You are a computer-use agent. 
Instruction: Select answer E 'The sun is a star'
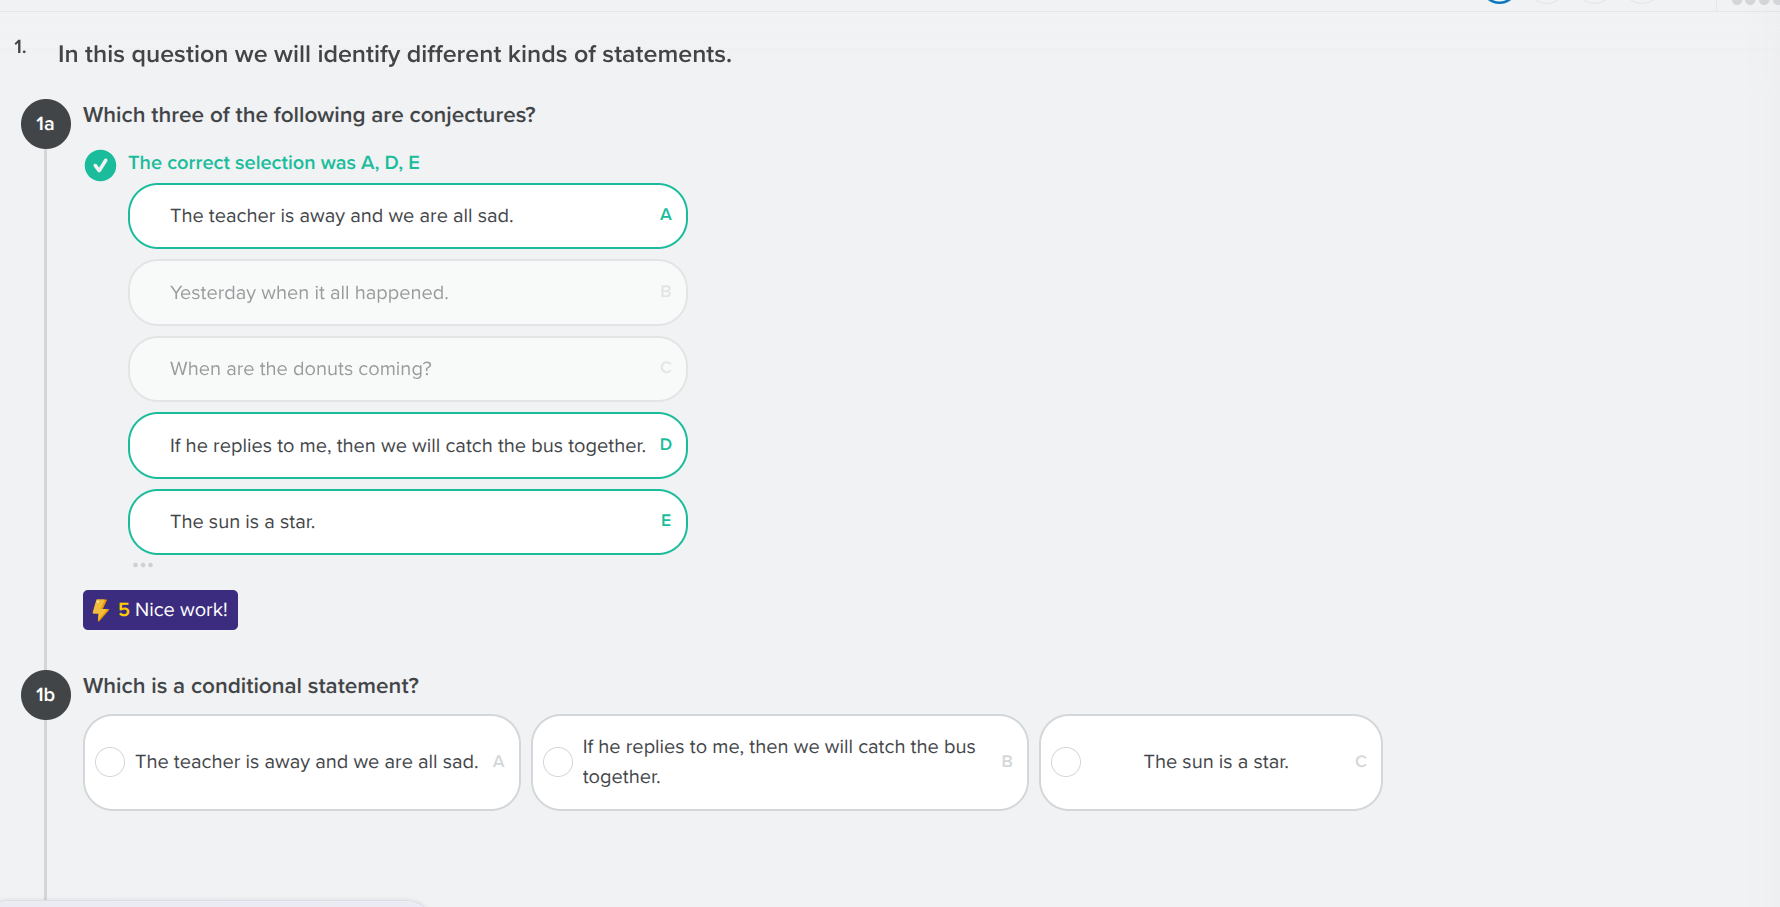407,521
